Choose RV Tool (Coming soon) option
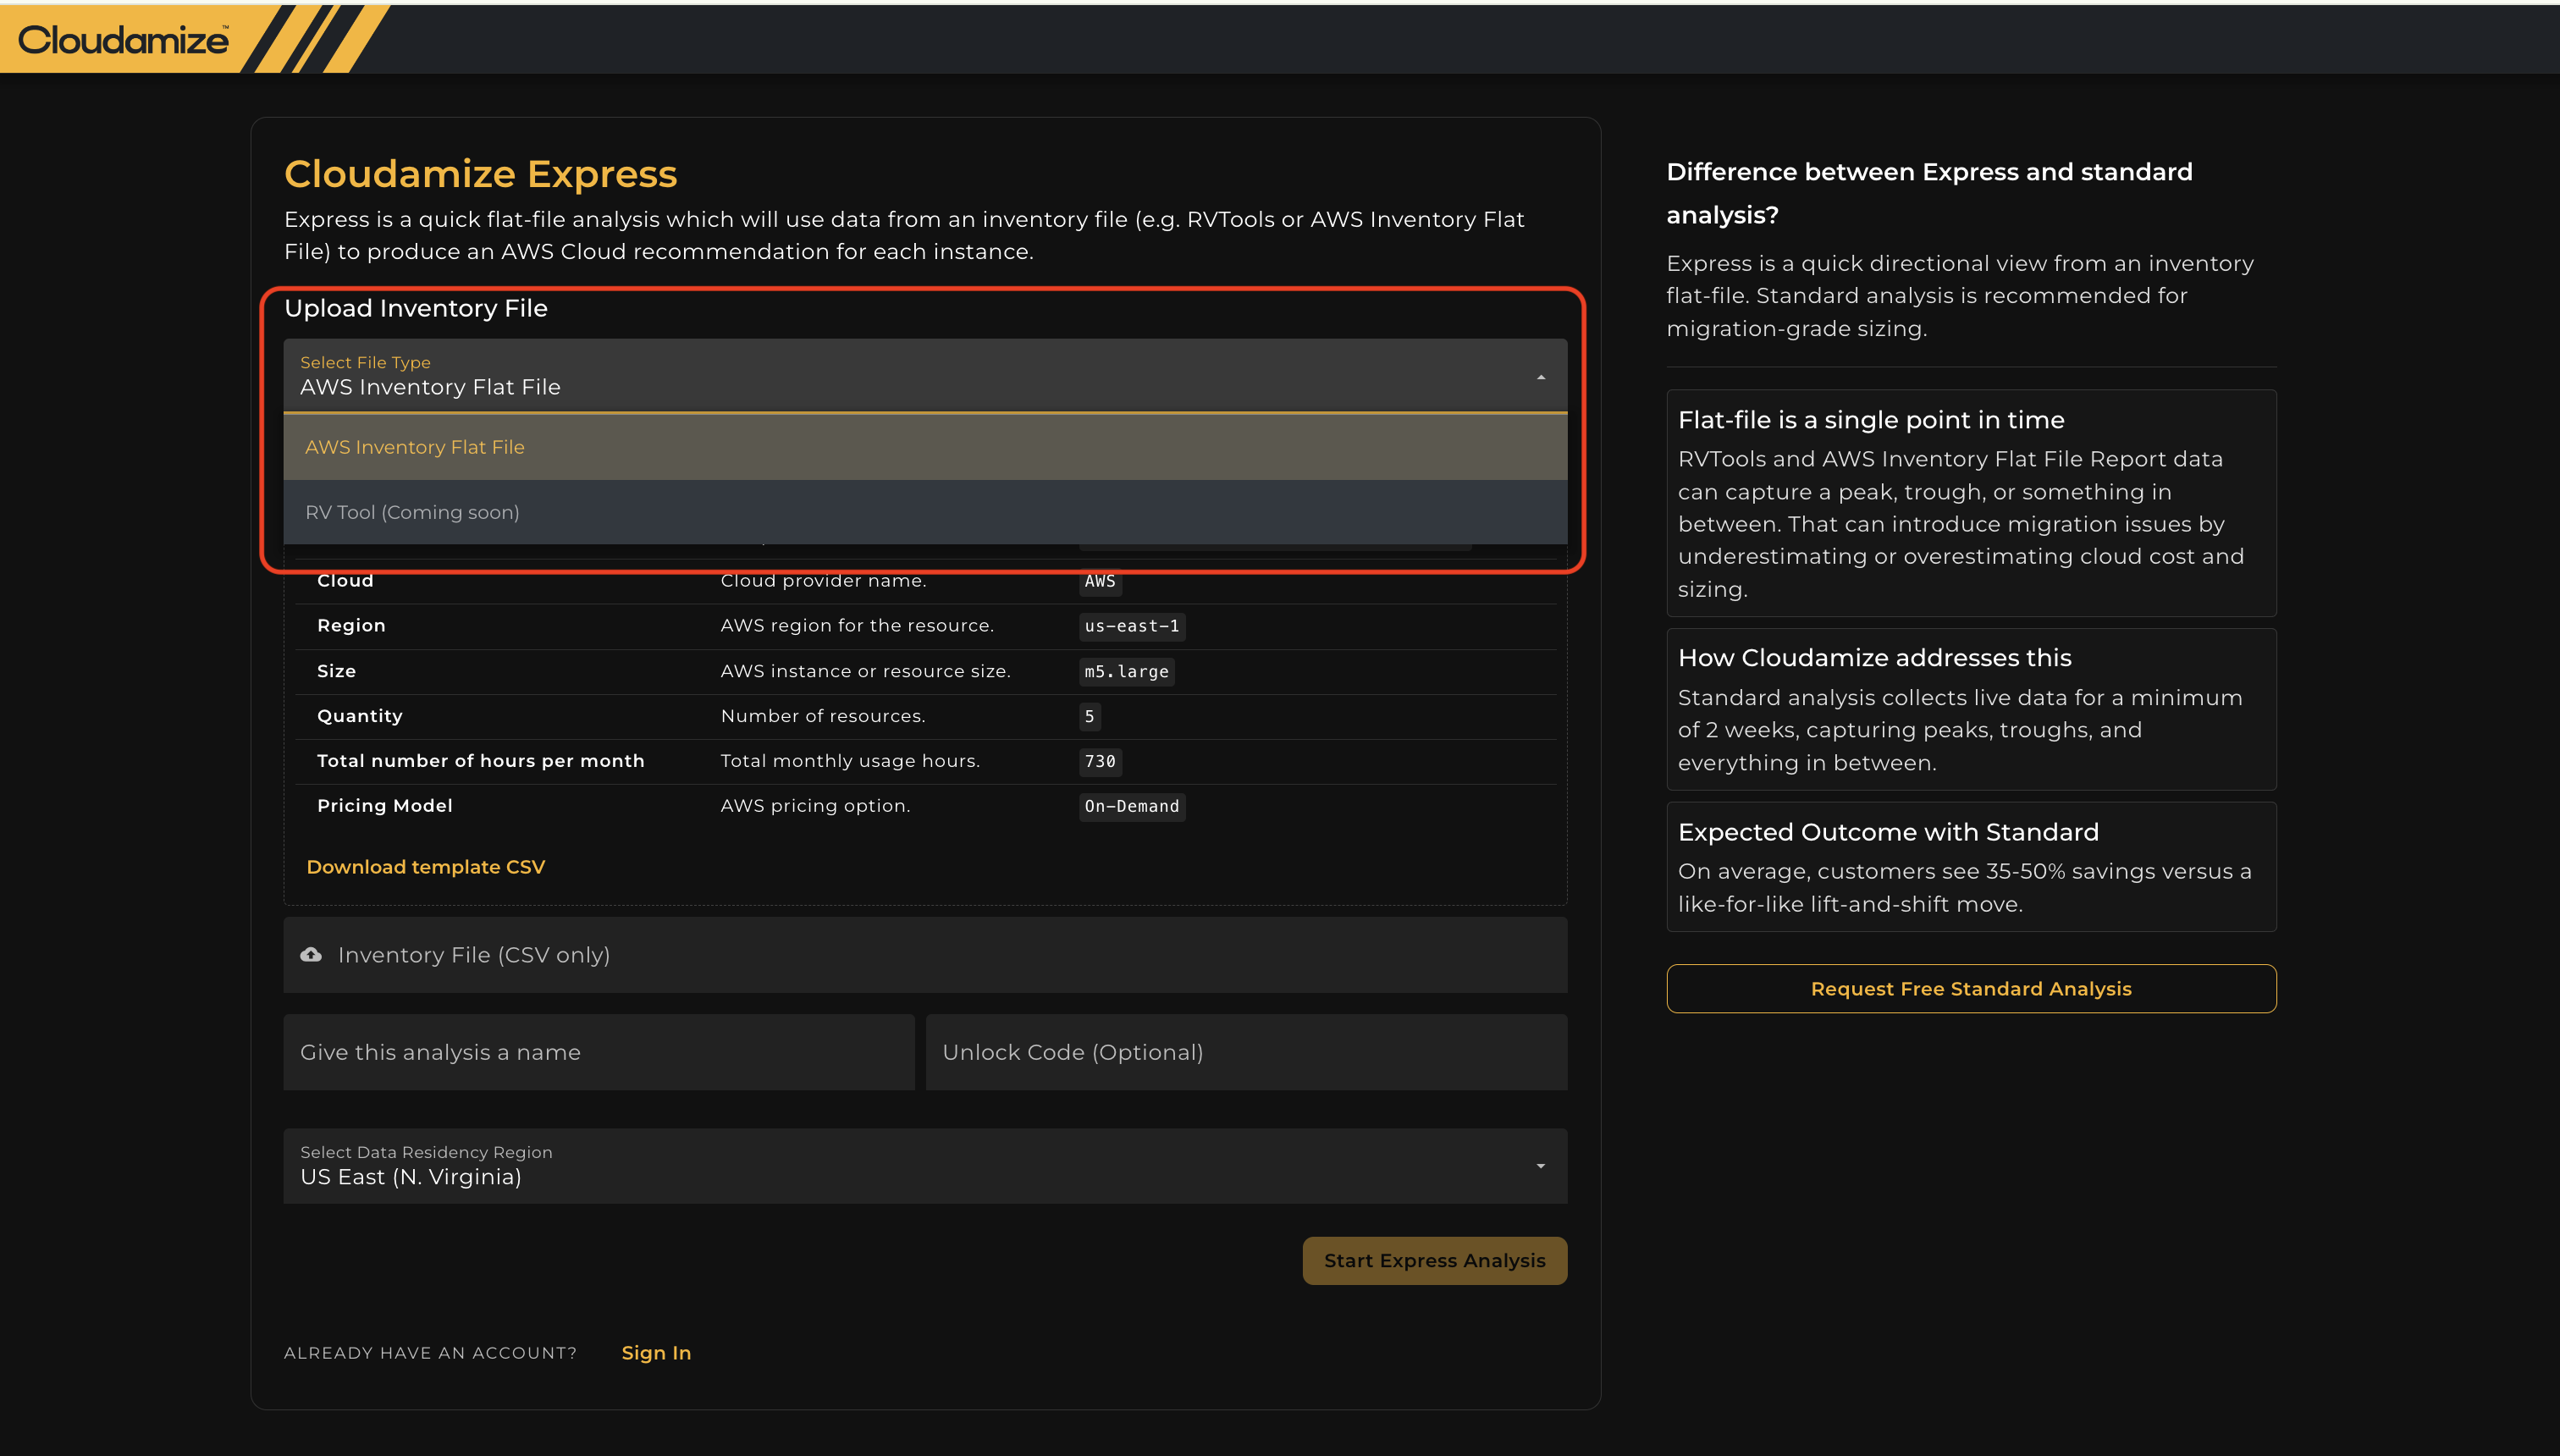This screenshot has width=2560, height=1456. (925, 512)
